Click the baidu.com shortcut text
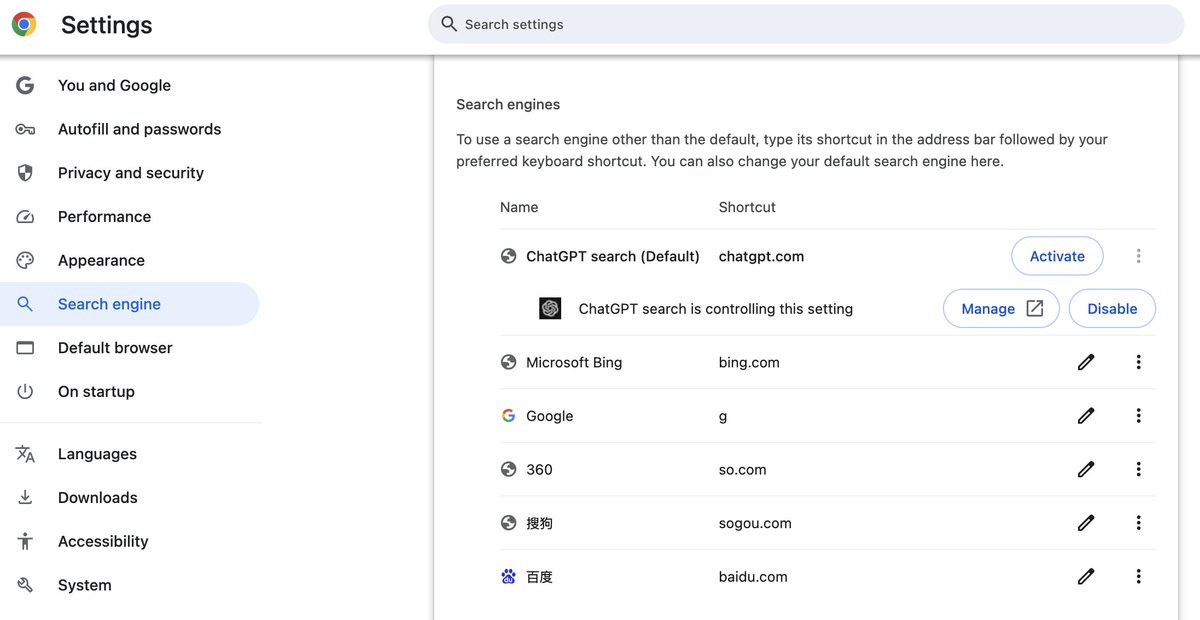Screen dimensions: 1200x620 (753, 576)
